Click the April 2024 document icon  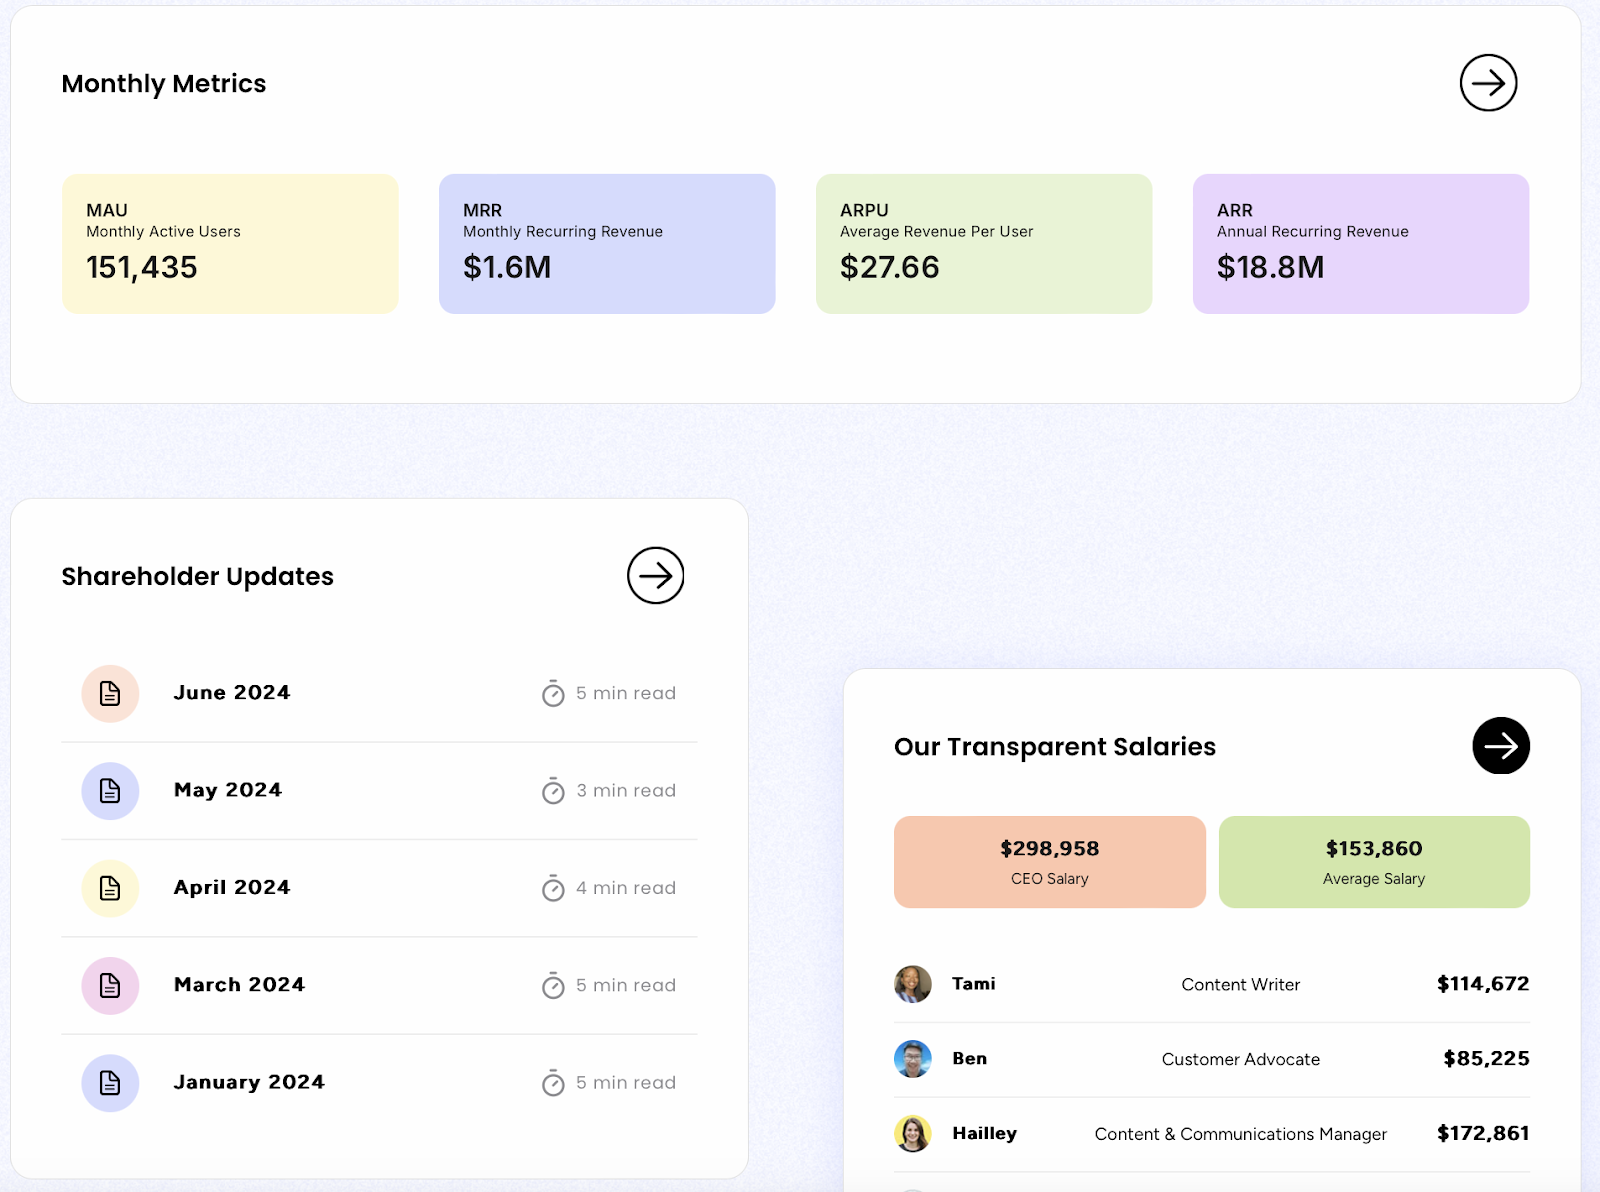tap(110, 888)
